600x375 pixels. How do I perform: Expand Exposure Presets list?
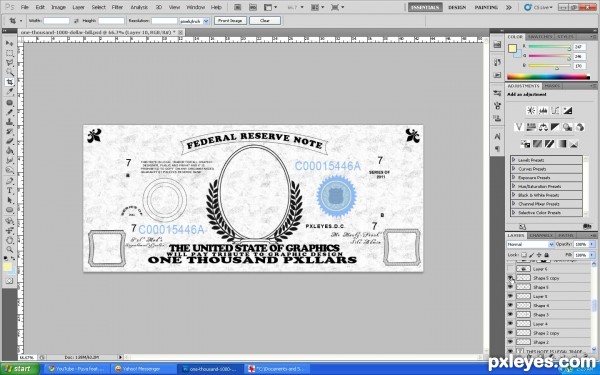(x=514, y=178)
